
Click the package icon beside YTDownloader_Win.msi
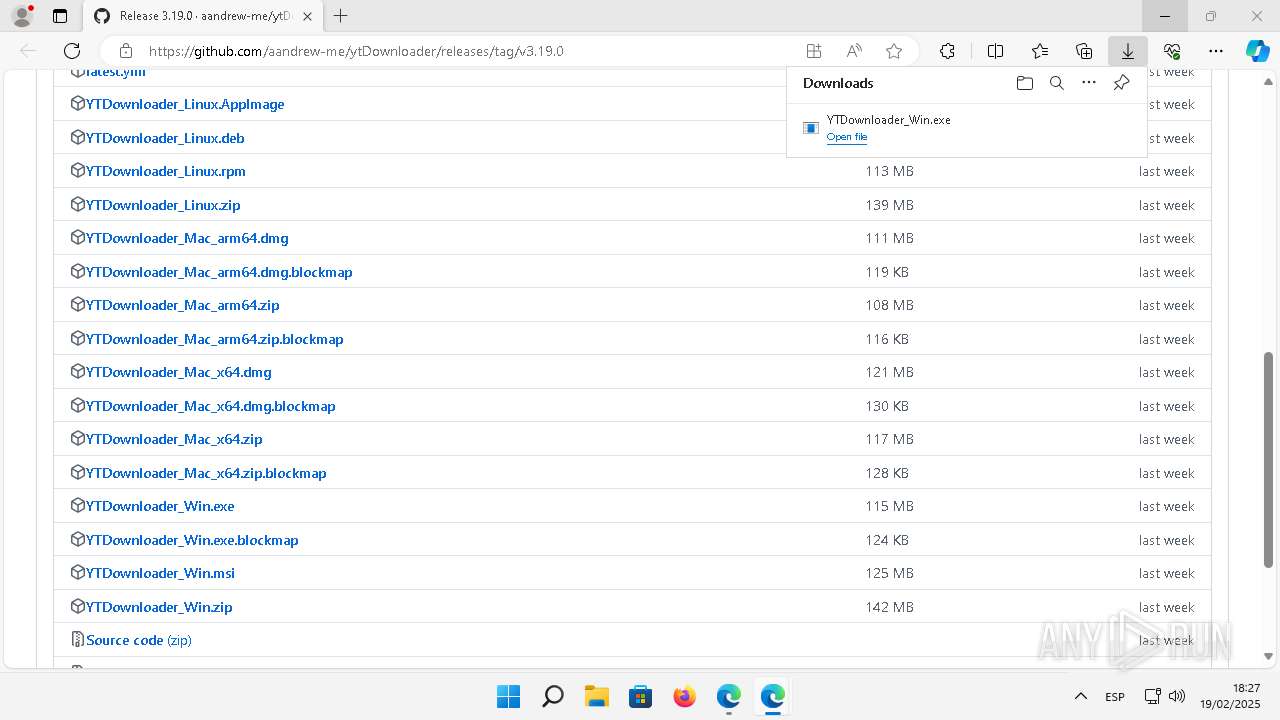coord(78,573)
